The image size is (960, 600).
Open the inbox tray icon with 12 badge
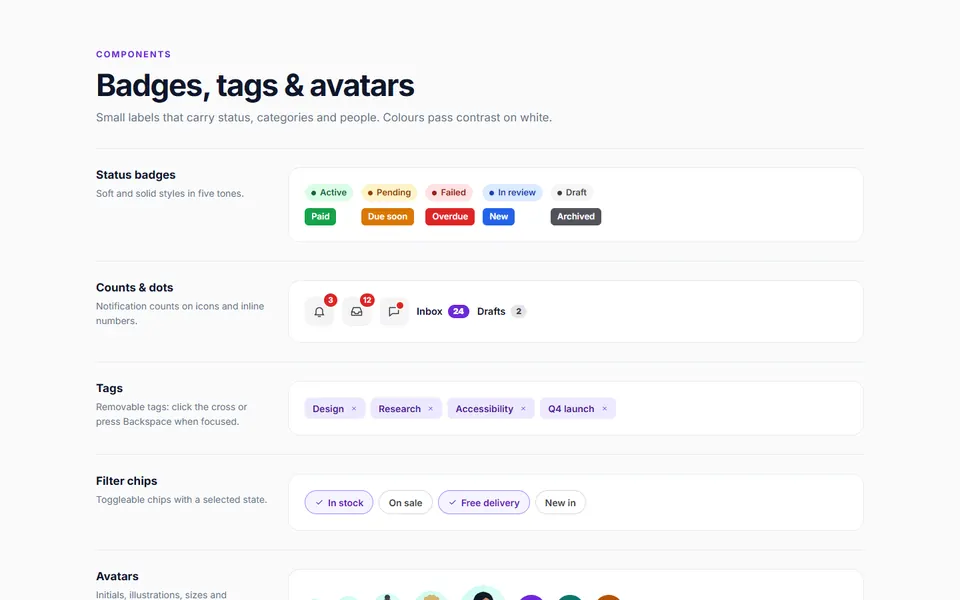356,312
